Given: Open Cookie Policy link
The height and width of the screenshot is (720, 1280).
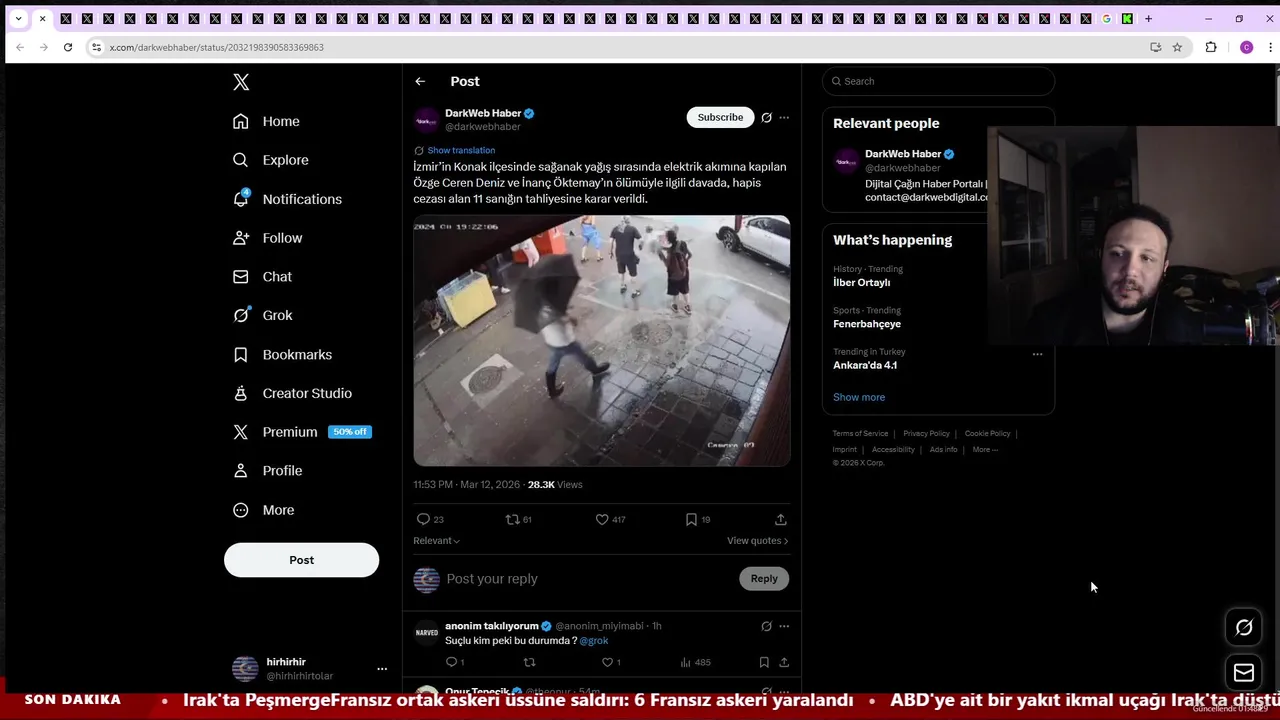Looking at the screenshot, I should tap(988, 434).
